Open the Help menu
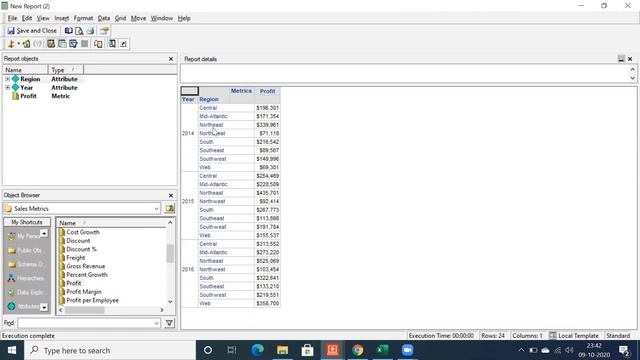 [184, 18]
